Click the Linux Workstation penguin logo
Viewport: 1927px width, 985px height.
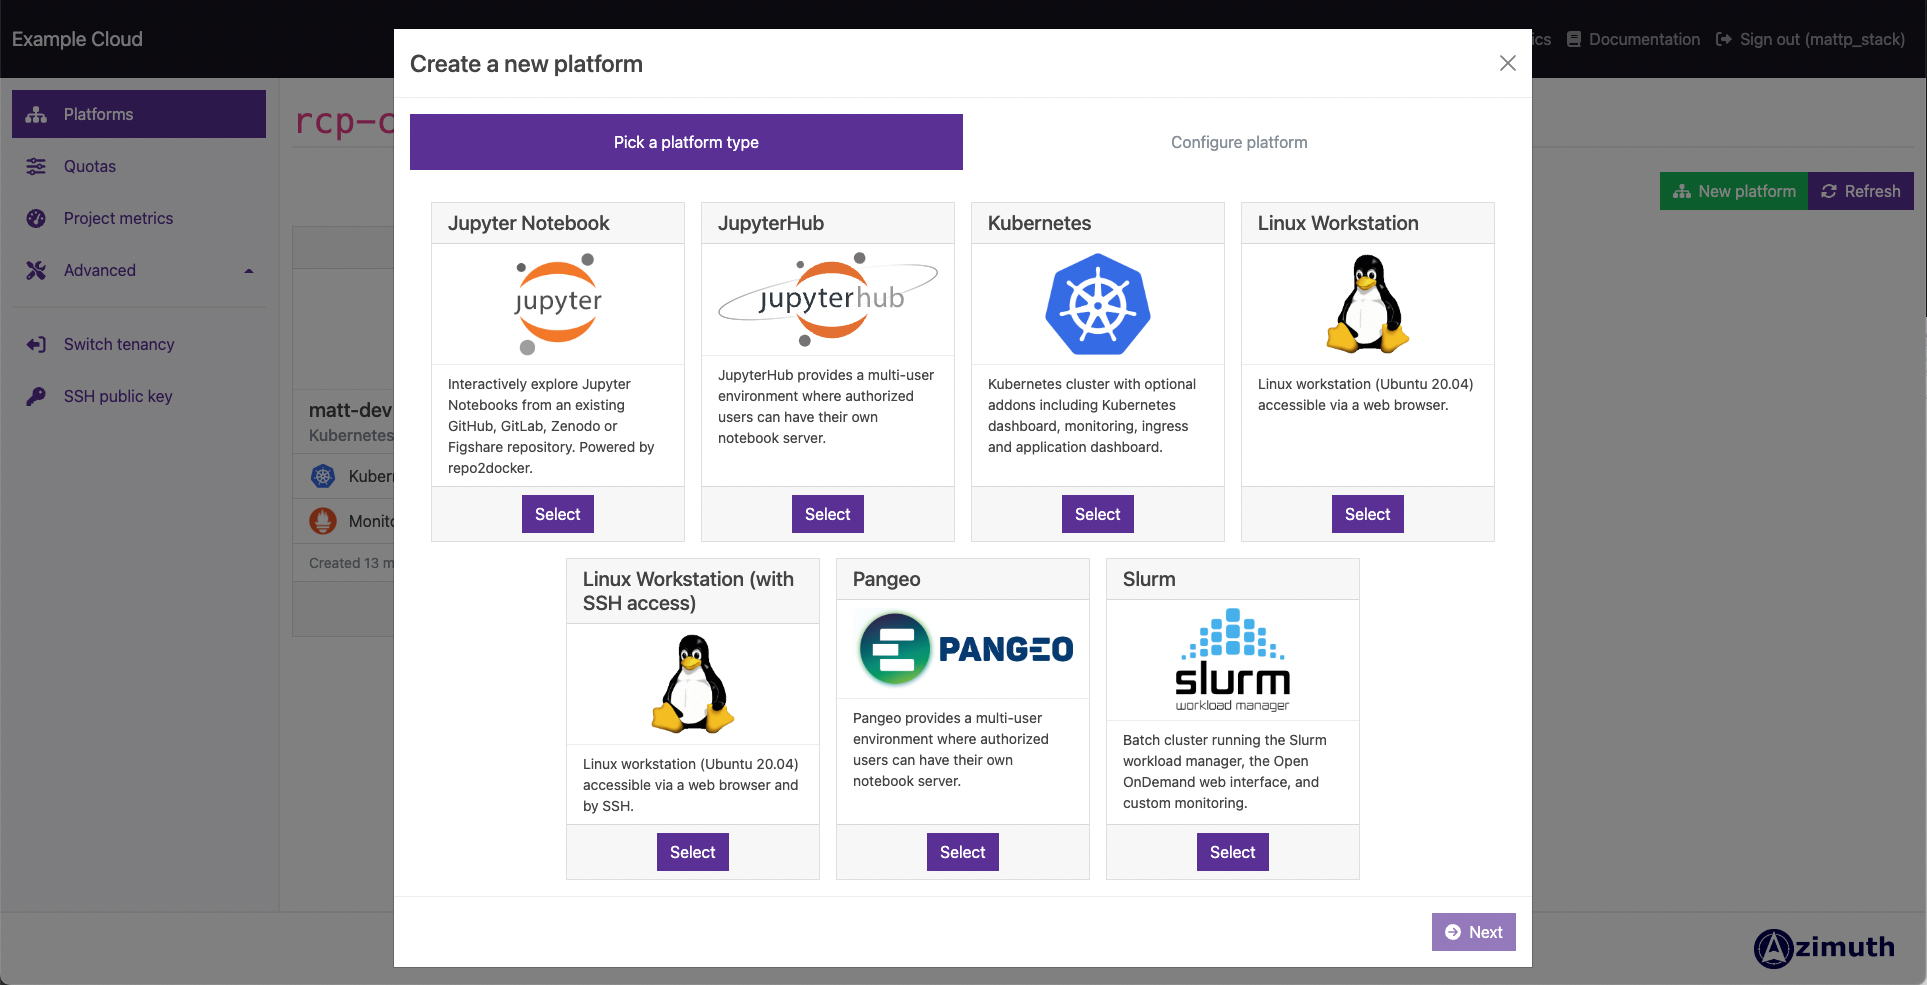tap(1368, 304)
